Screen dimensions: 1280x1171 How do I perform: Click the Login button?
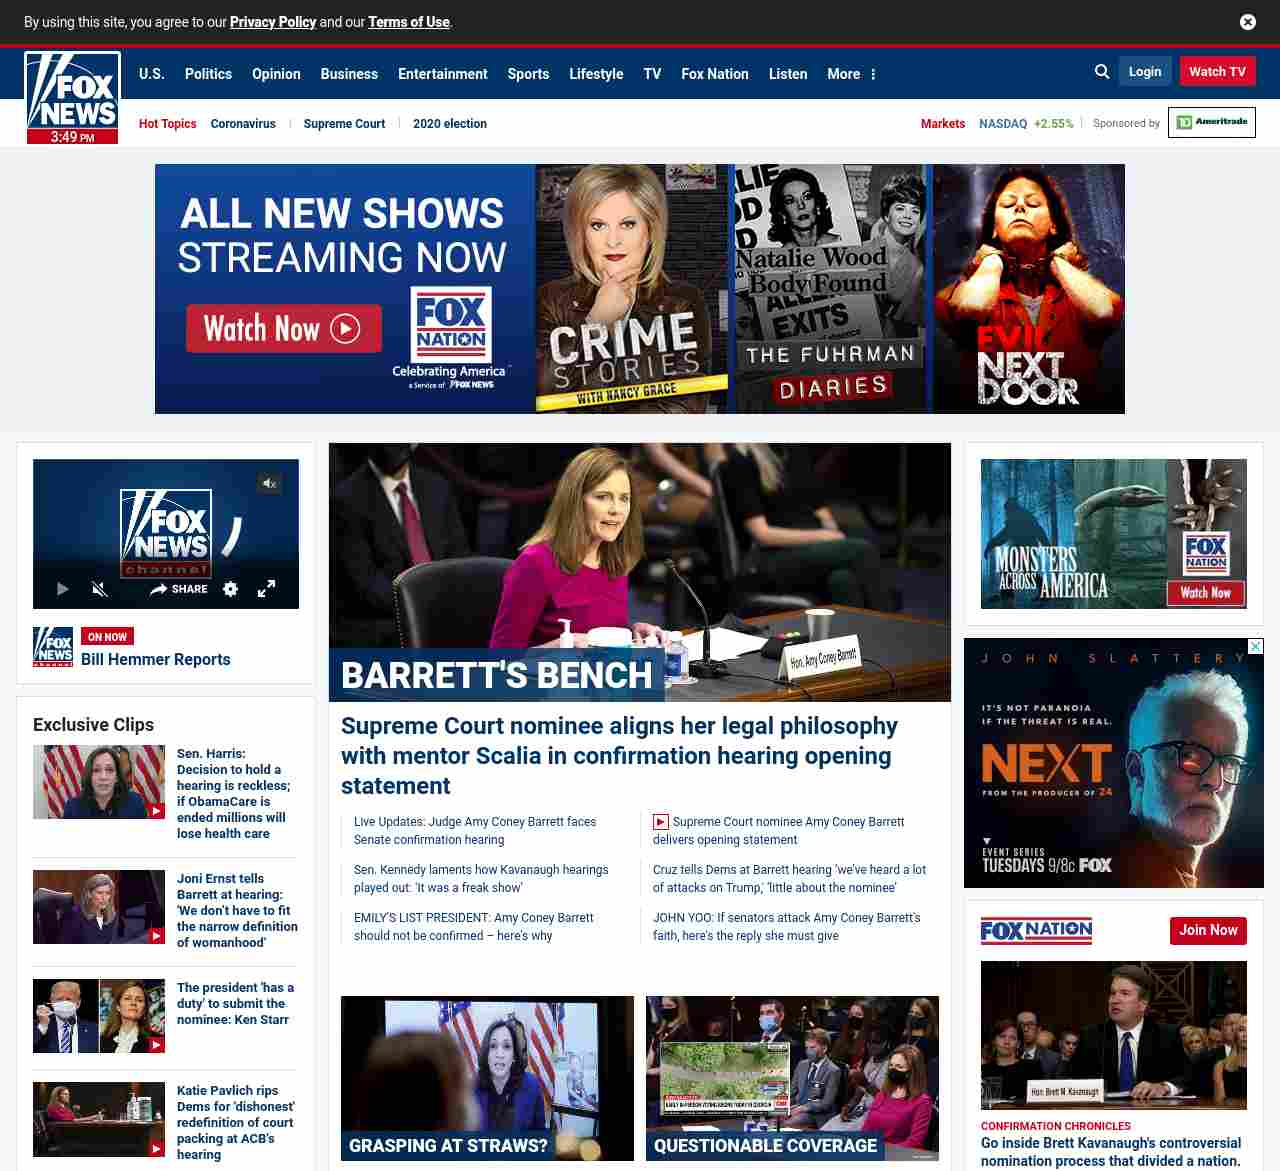pyautogui.click(x=1145, y=72)
